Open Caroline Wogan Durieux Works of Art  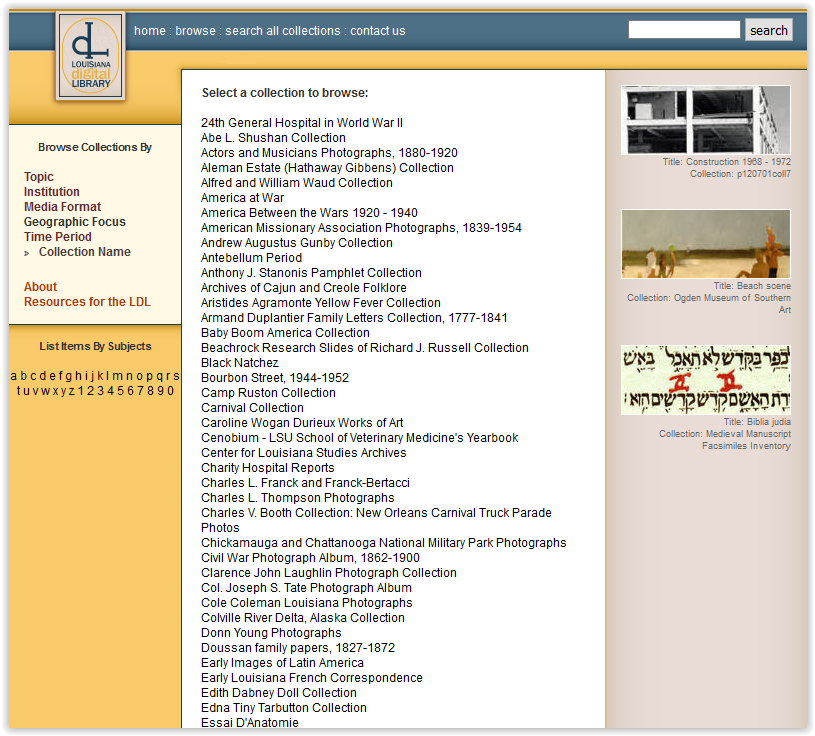302,423
